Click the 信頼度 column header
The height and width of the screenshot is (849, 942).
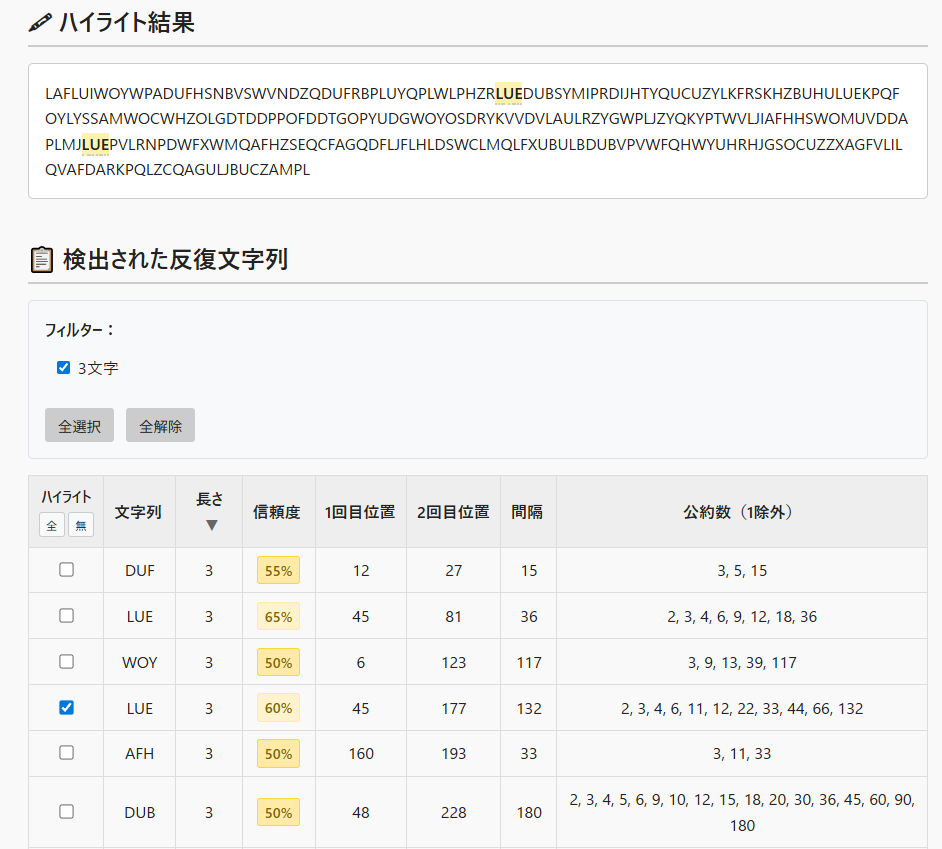(277, 512)
